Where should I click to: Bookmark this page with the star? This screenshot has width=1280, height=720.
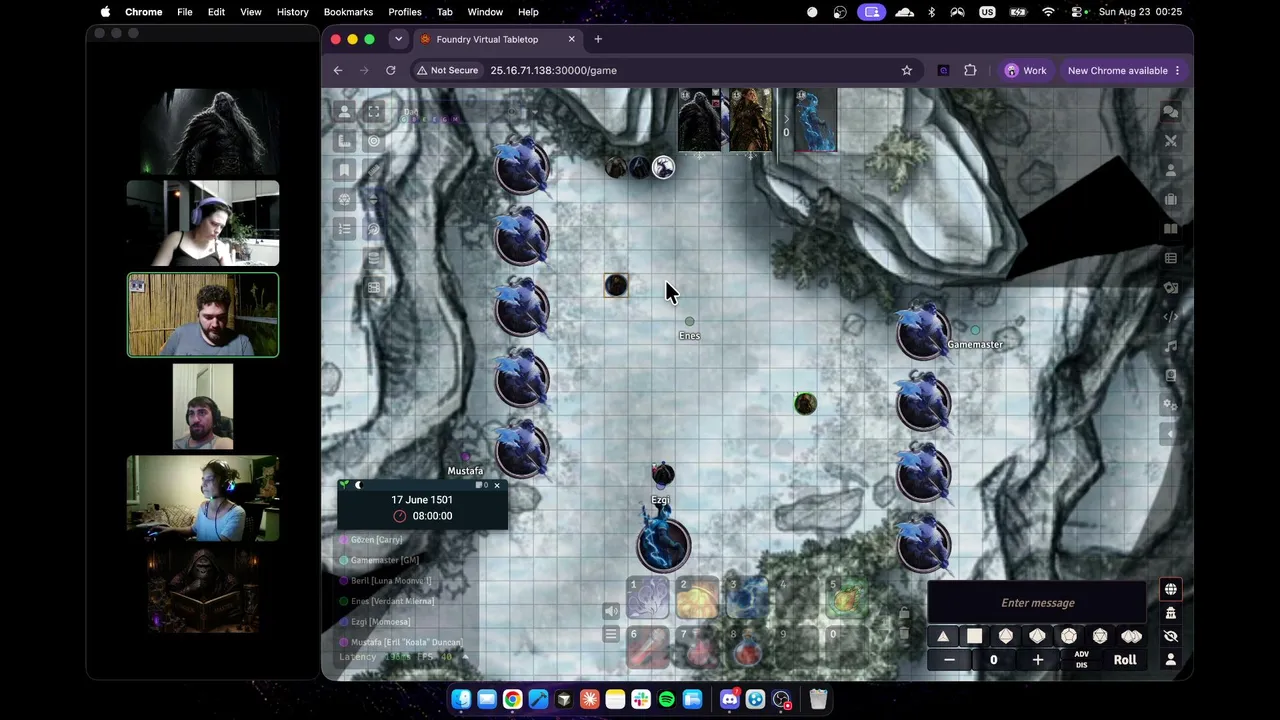coord(907,70)
